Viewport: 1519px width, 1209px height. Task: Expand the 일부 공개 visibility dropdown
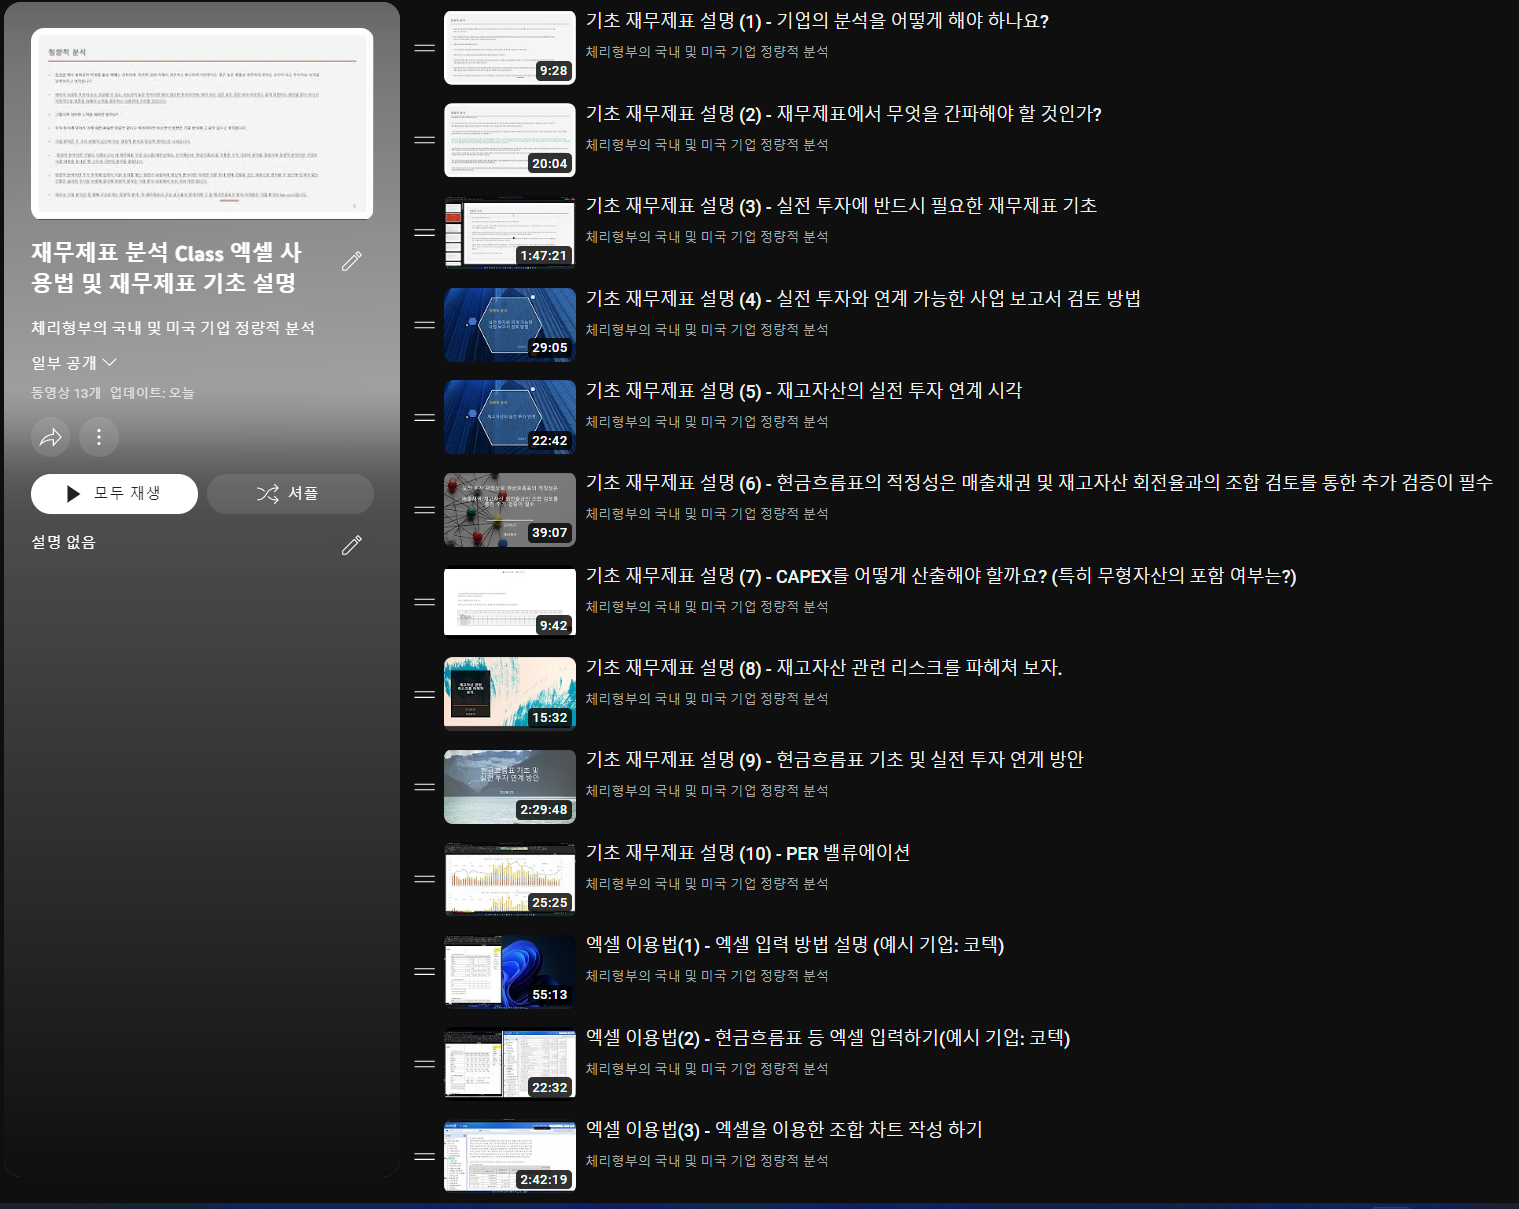tap(74, 363)
